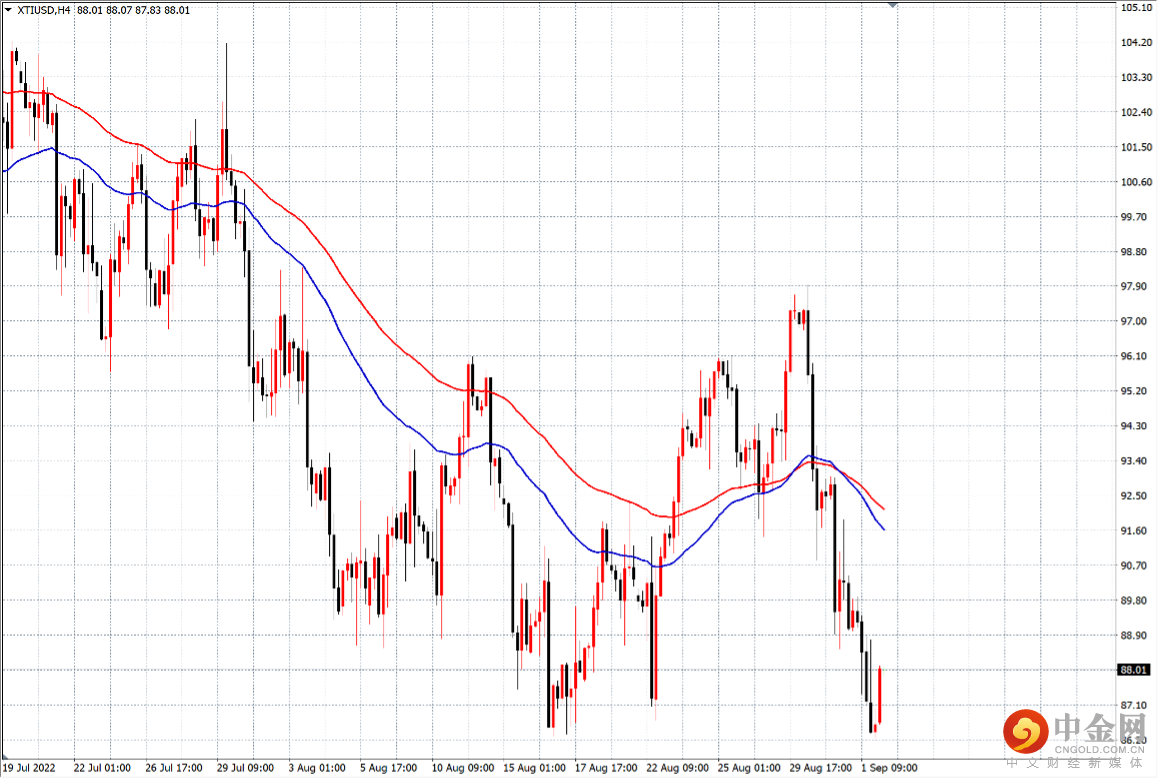
Task: Click price level 98.80 on the scale
Action: [x=1136, y=251]
